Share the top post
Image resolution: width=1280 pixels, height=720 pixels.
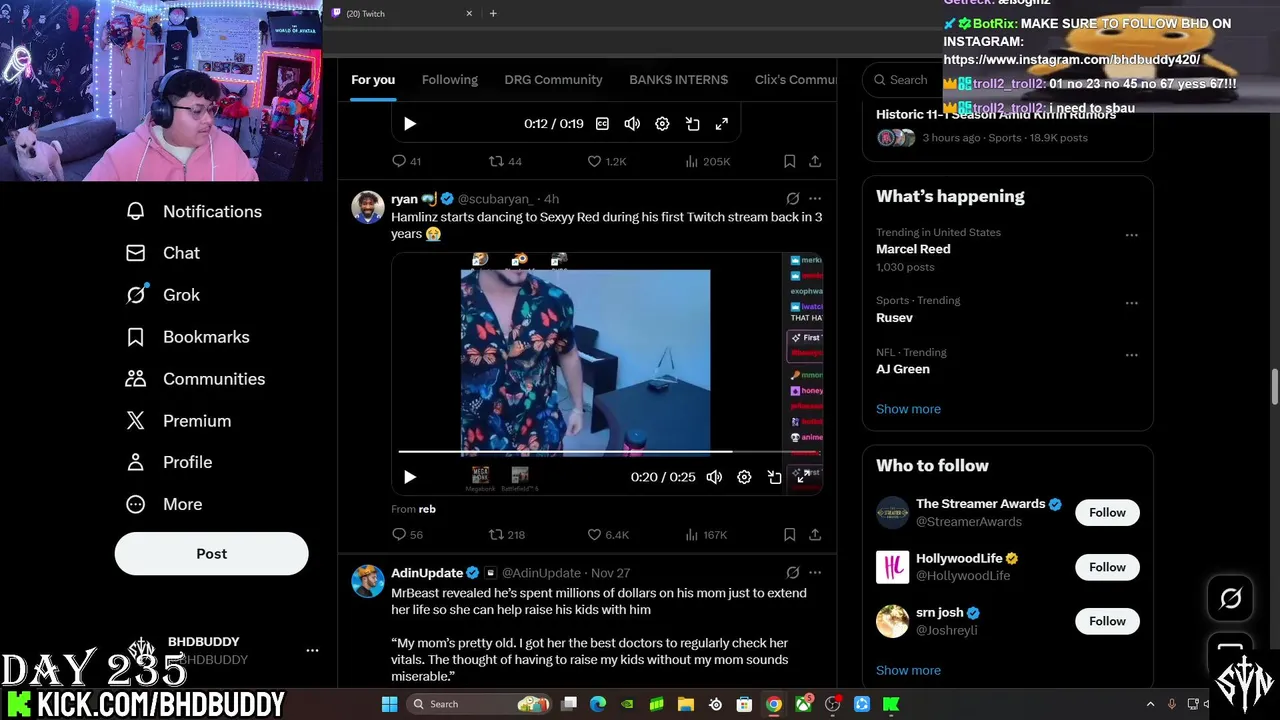click(815, 161)
